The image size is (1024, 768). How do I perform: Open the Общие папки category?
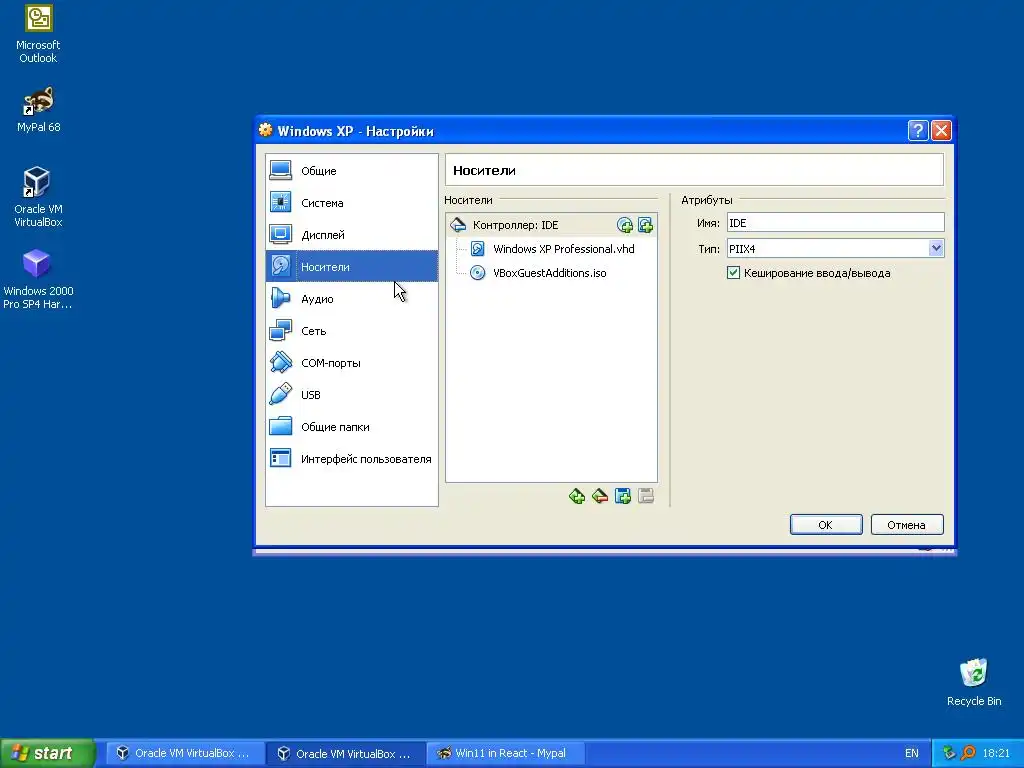pyautogui.click(x=351, y=426)
